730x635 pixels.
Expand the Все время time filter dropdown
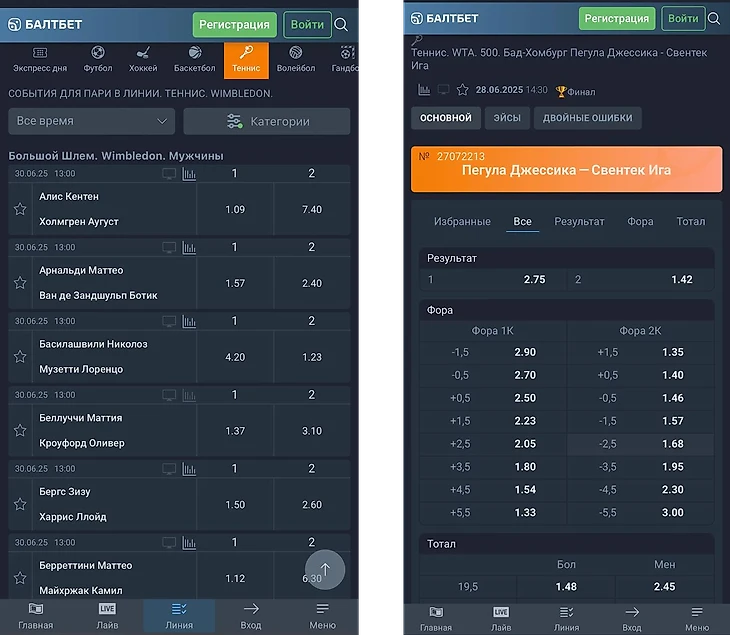[92, 121]
